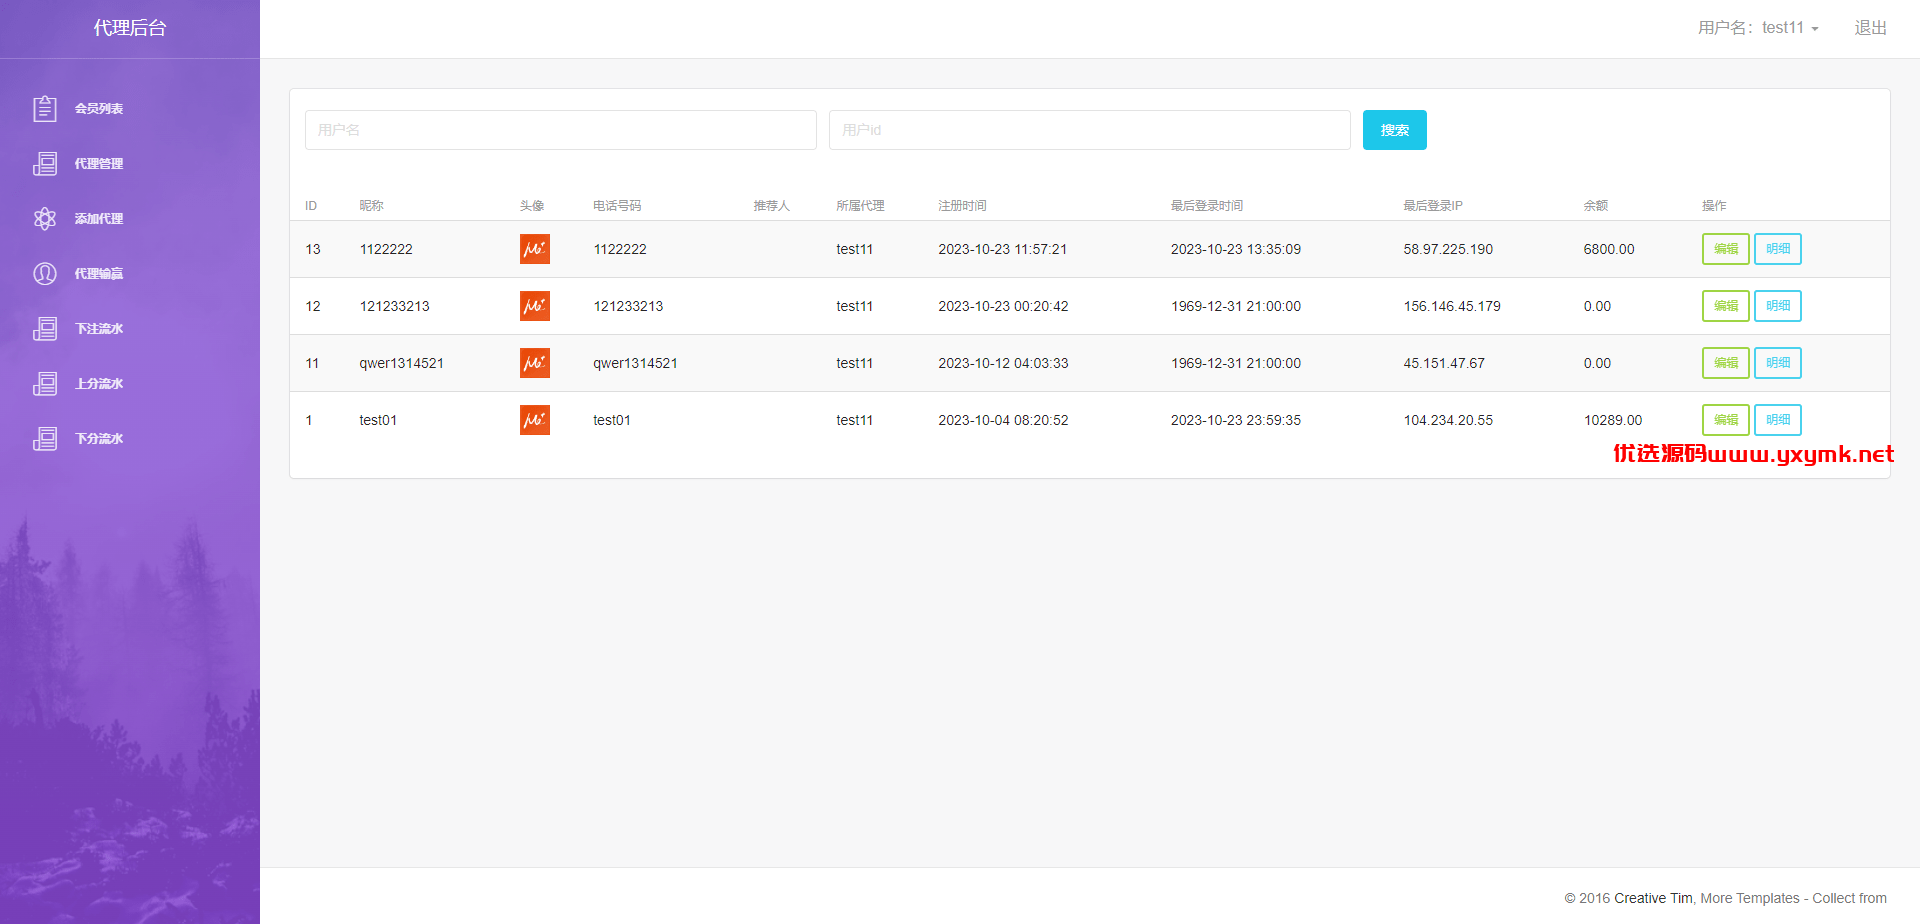This screenshot has width=1920, height=924.
Task: Open 明细 for user 121233213
Action: tap(1777, 306)
